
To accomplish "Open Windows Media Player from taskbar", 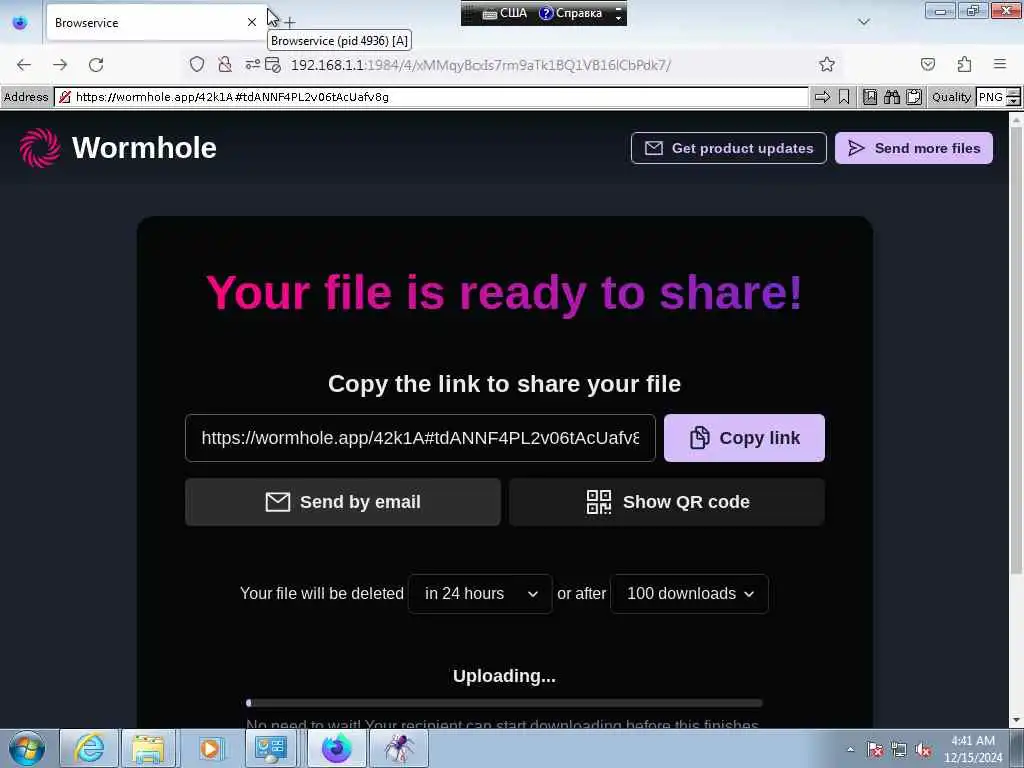I will pyautogui.click(x=210, y=748).
